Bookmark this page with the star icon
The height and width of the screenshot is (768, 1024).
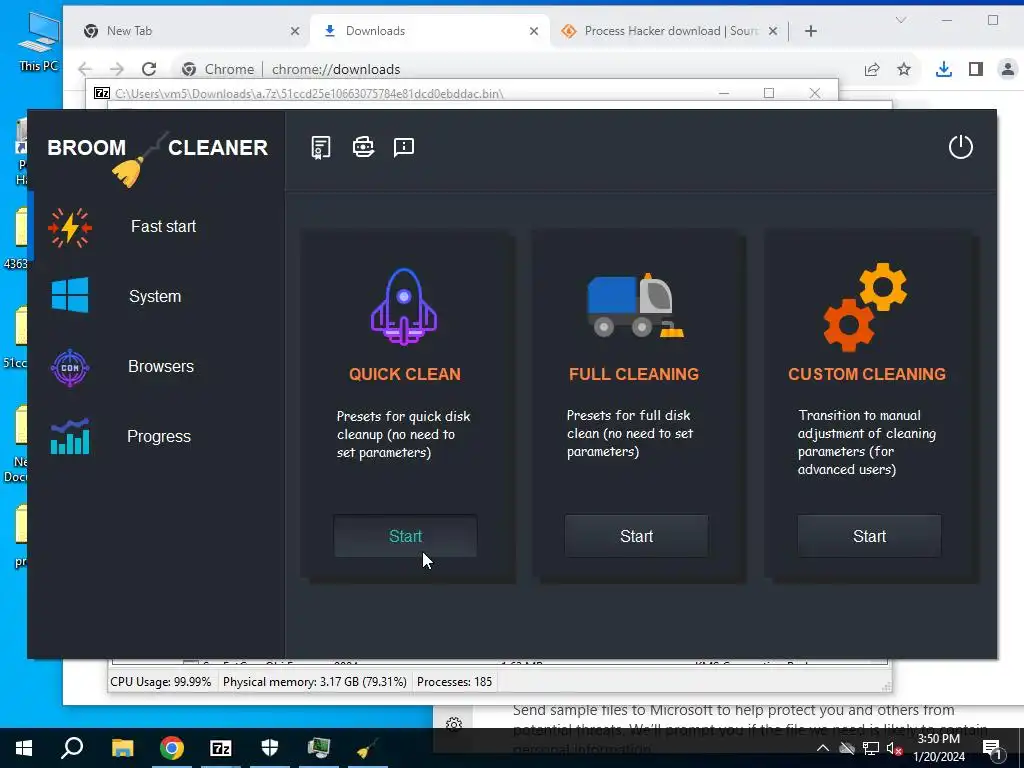pyautogui.click(x=904, y=69)
